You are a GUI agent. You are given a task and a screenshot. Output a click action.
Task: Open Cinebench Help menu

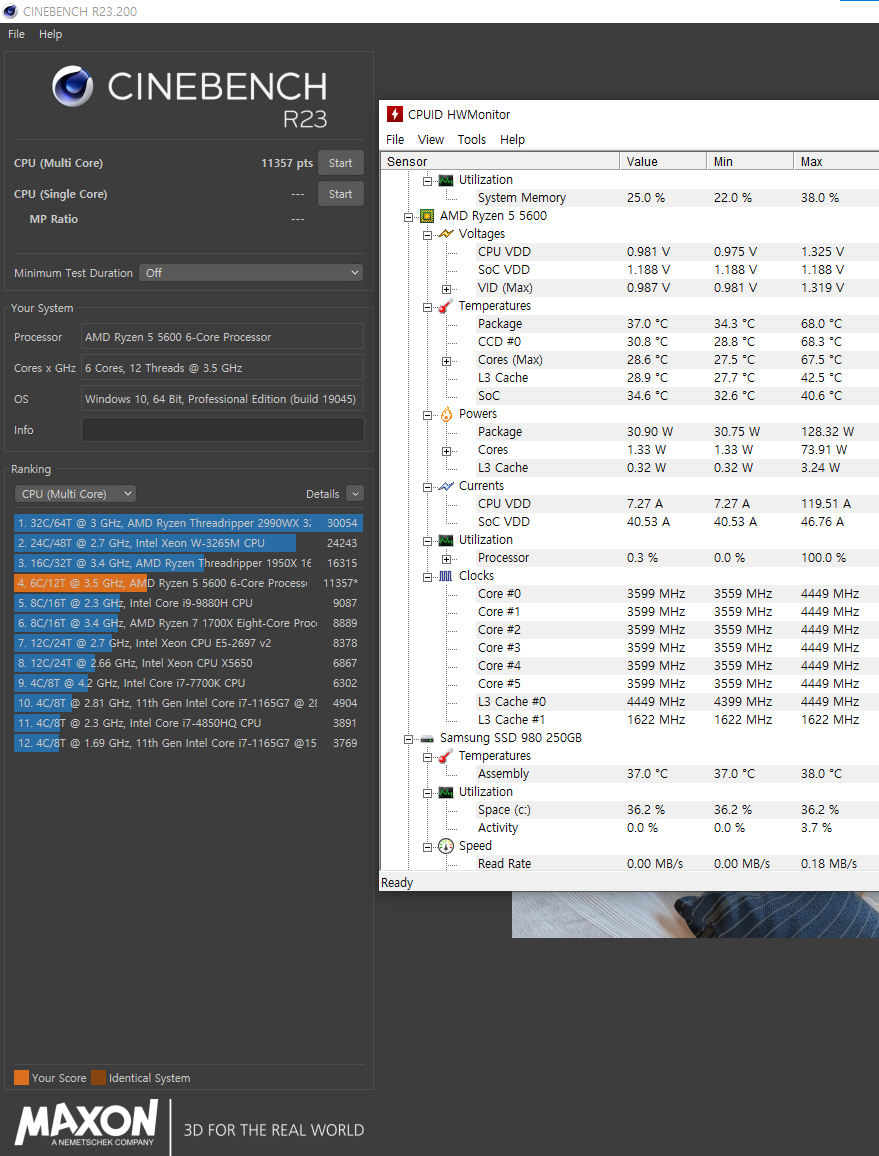(x=50, y=34)
